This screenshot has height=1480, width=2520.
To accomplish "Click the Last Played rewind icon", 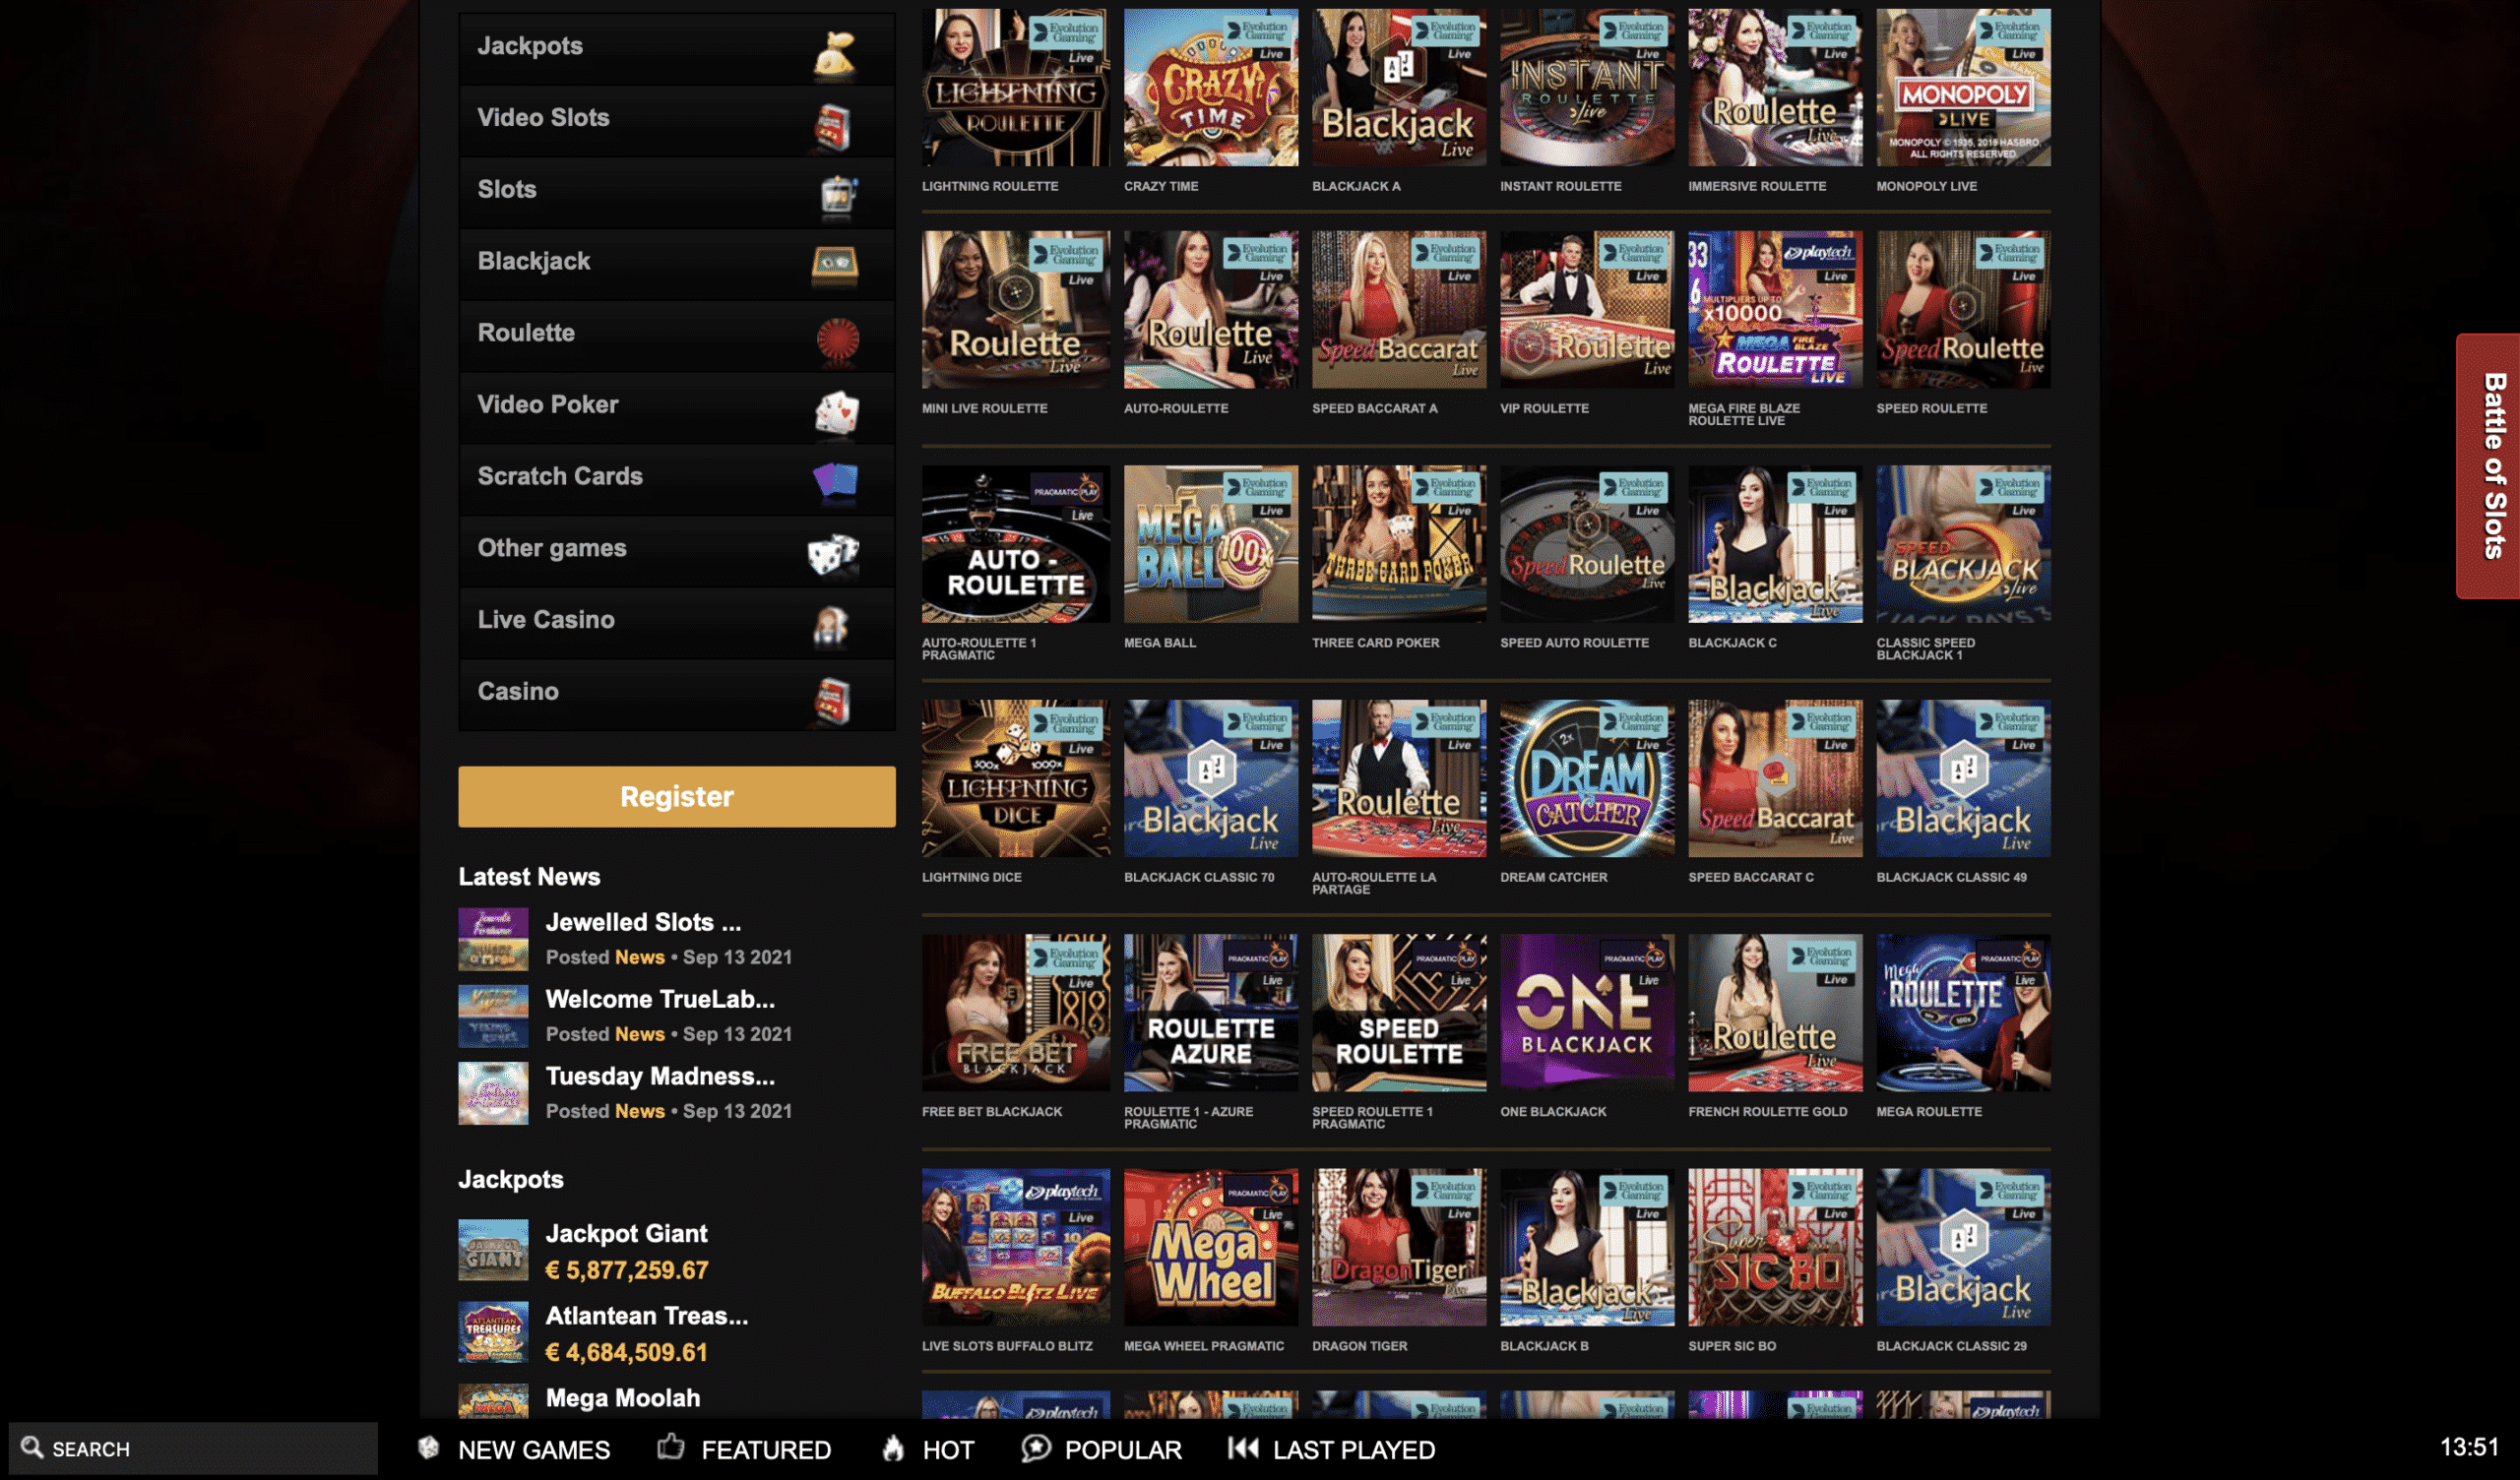I will 1243,1447.
